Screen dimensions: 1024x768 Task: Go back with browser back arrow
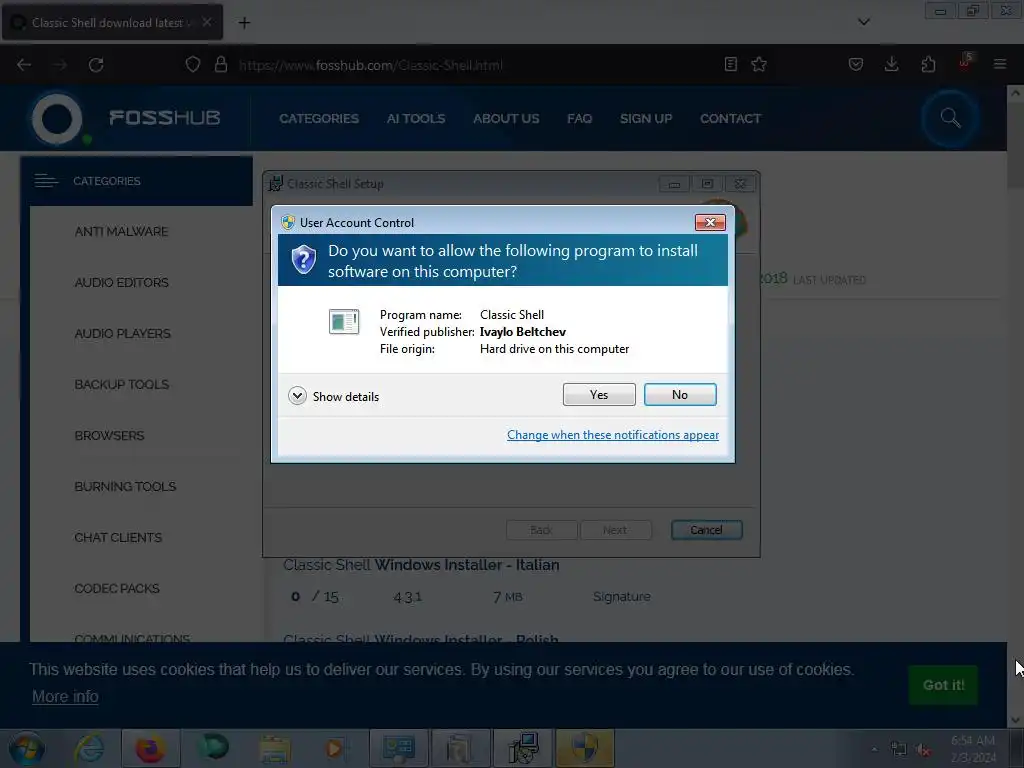click(x=24, y=65)
